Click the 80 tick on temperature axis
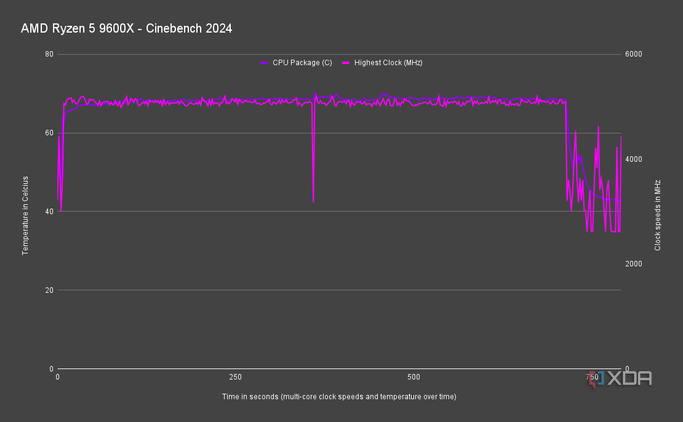The height and width of the screenshot is (422, 683). point(49,54)
